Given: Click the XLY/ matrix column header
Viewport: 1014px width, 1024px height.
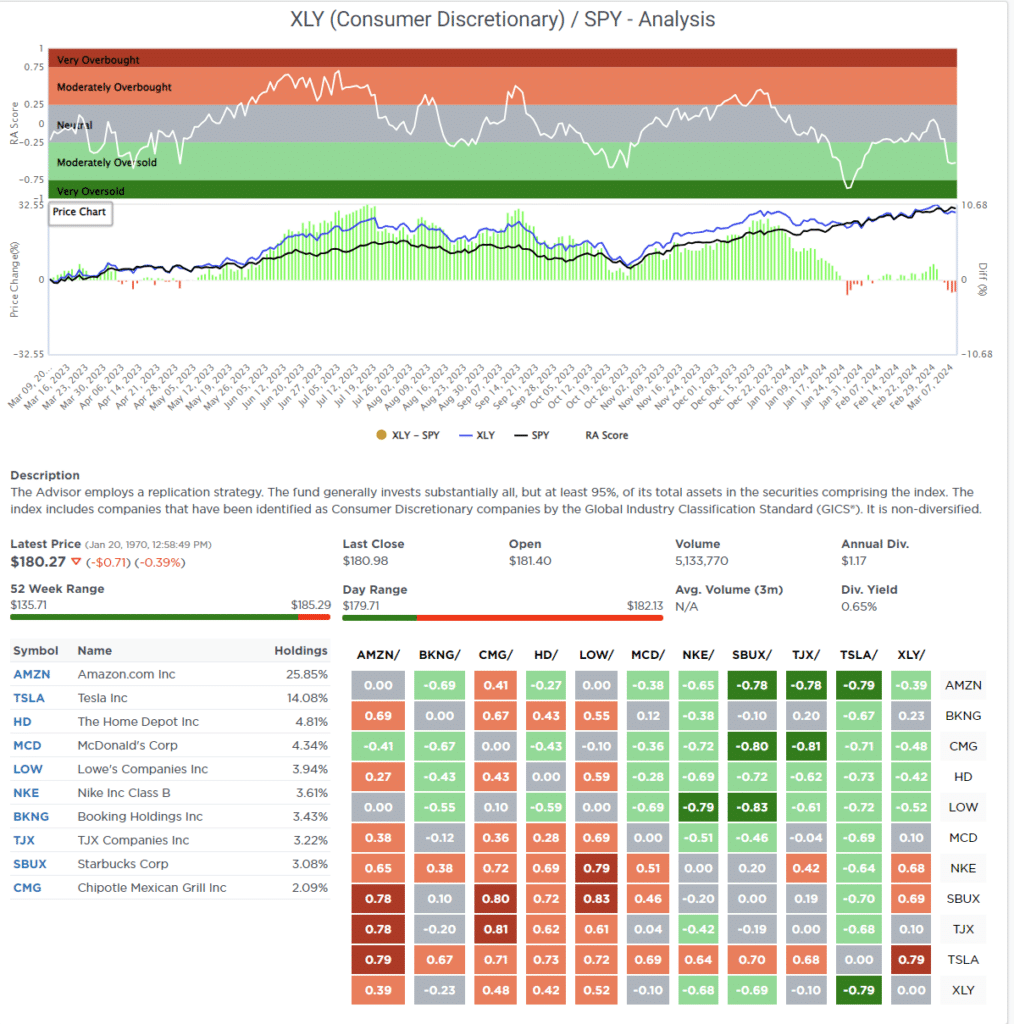Looking at the screenshot, I should (x=911, y=655).
